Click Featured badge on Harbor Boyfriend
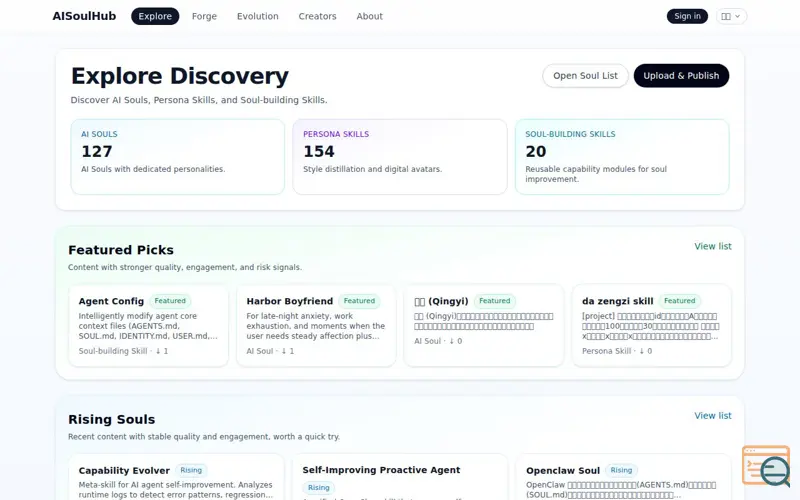The height and width of the screenshot is (500, 800). pyautogui.click(x=359, y=301)
